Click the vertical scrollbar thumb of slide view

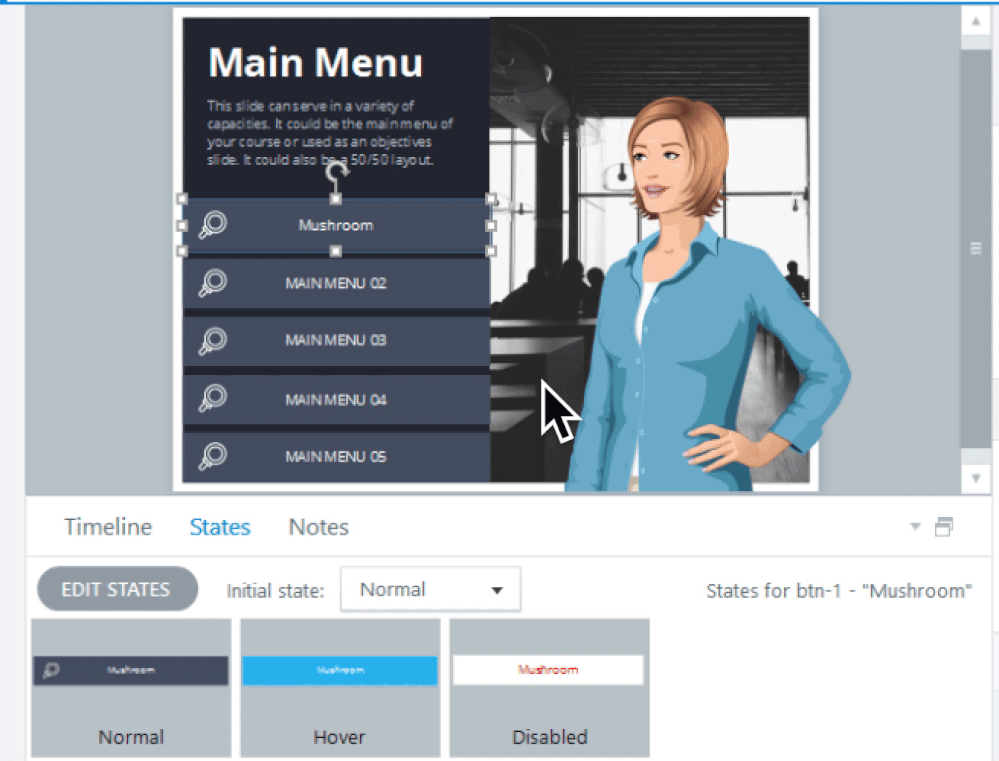click(x=975, y=249)
